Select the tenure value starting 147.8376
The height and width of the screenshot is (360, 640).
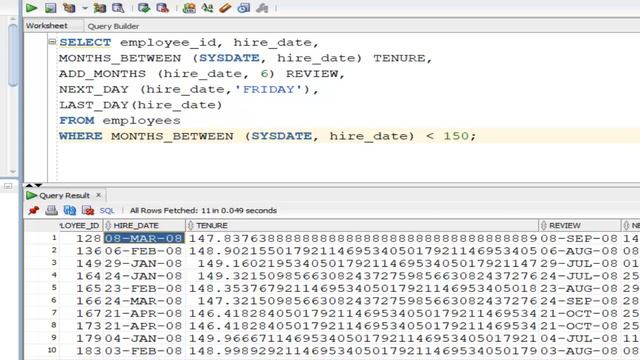tap(362, 238)
